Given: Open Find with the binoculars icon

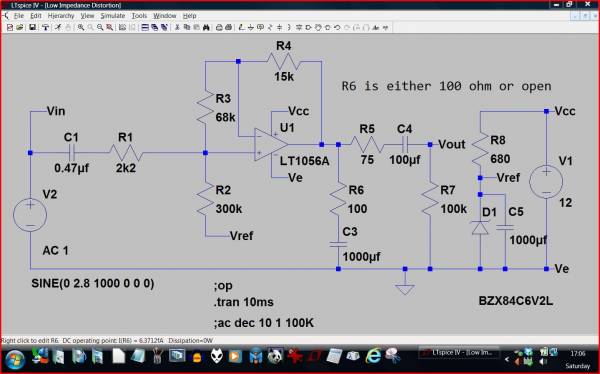Looking at the screenshot, I should 206,28.
